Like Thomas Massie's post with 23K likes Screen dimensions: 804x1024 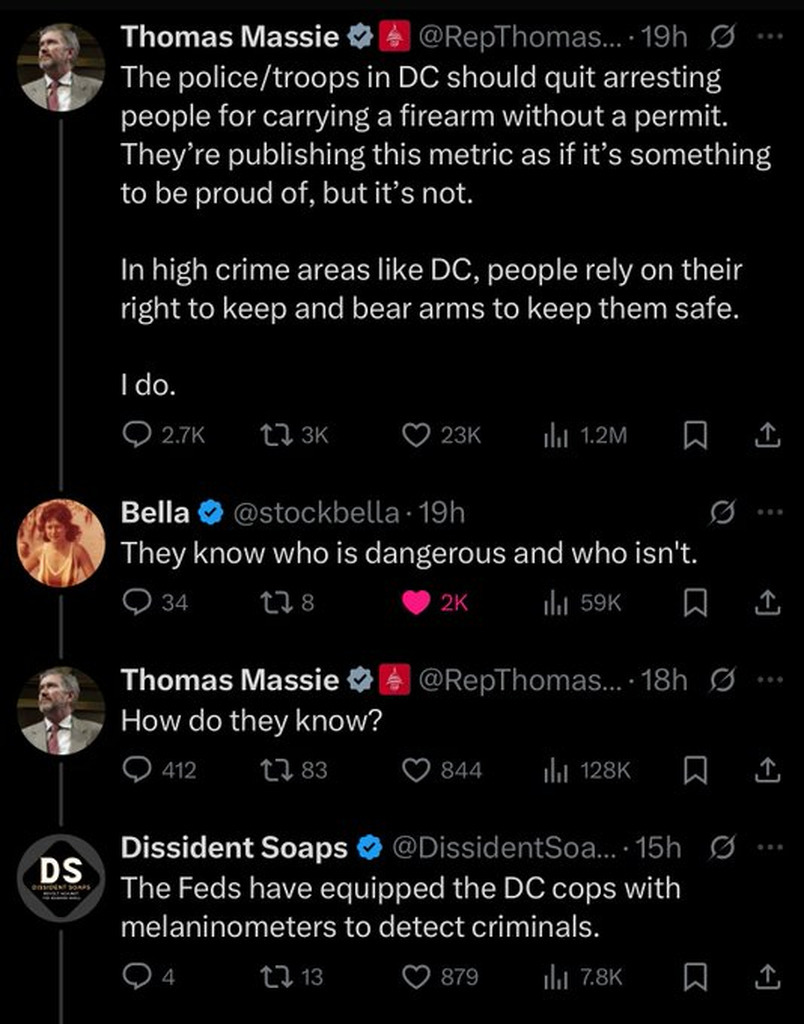click(415, 434)
